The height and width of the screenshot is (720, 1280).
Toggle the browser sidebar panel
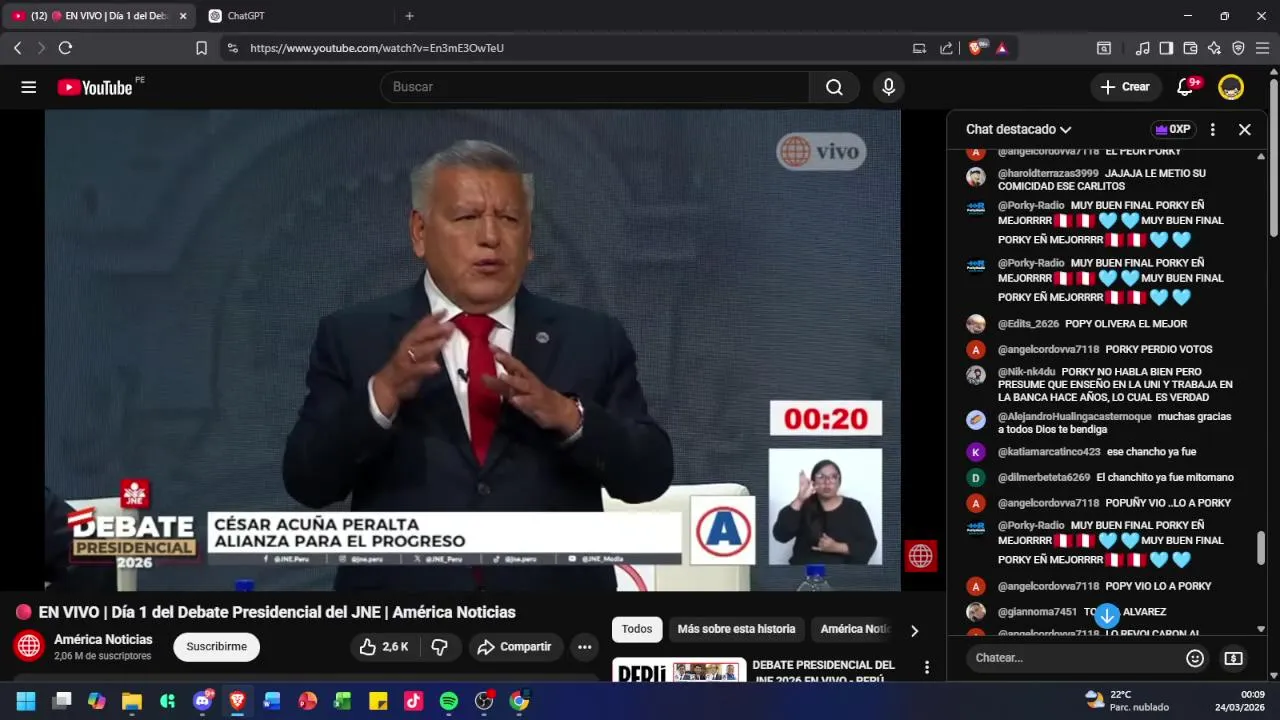point(1166,48)
